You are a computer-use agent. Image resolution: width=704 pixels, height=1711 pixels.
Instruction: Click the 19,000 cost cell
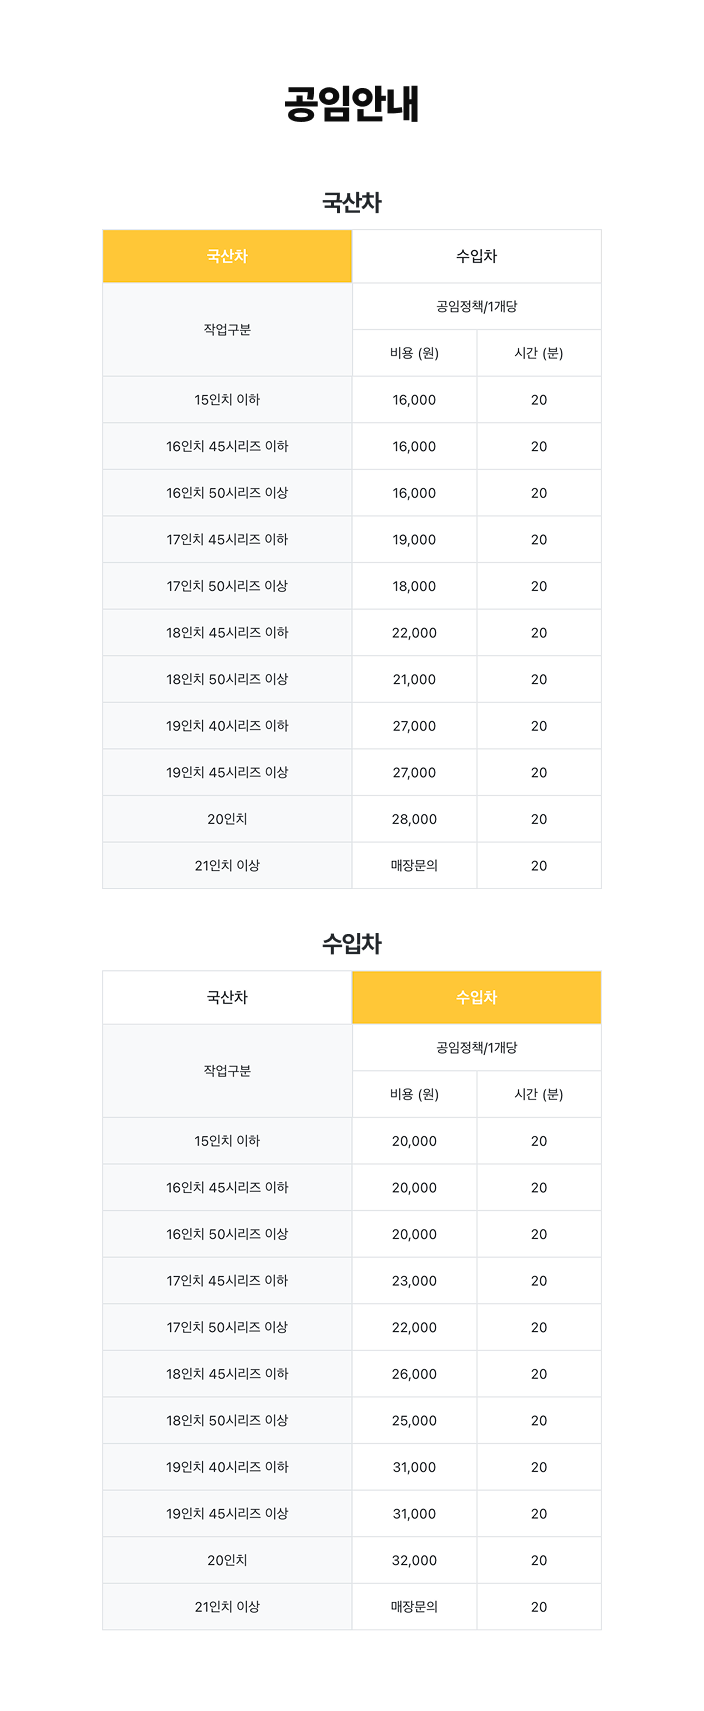[414, 539]
